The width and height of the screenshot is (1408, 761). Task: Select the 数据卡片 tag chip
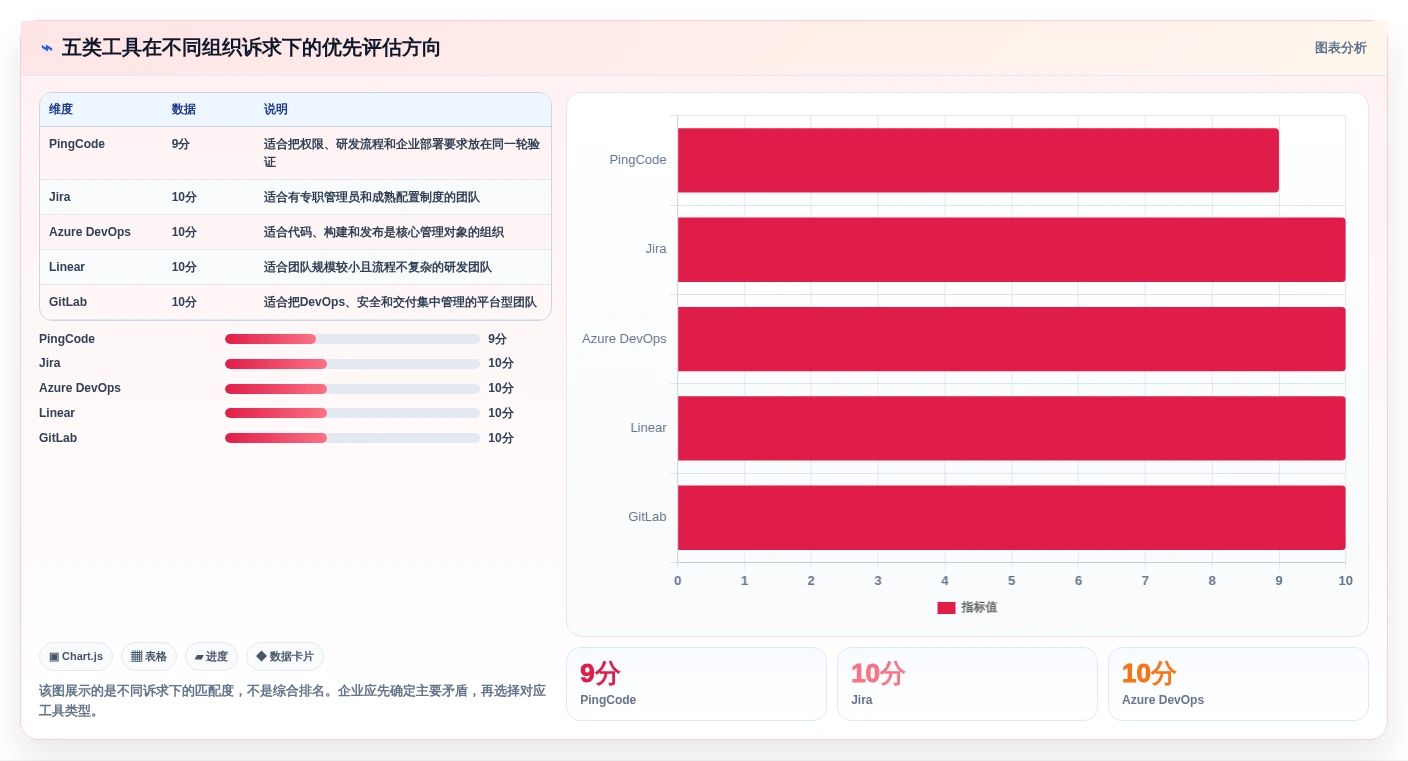285,656
